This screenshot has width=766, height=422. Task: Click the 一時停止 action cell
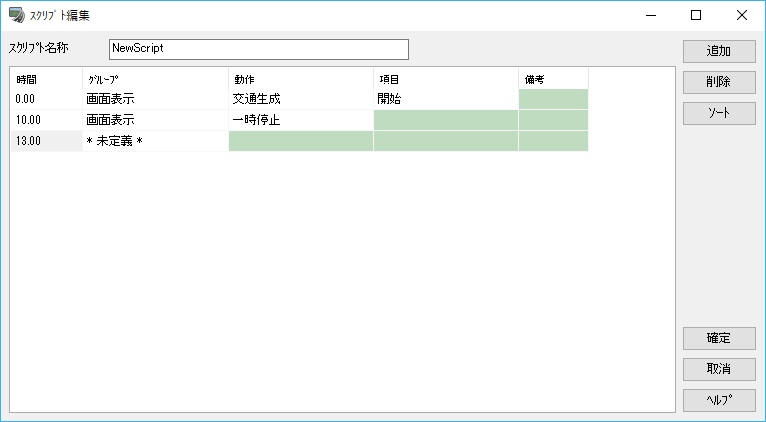301,120
